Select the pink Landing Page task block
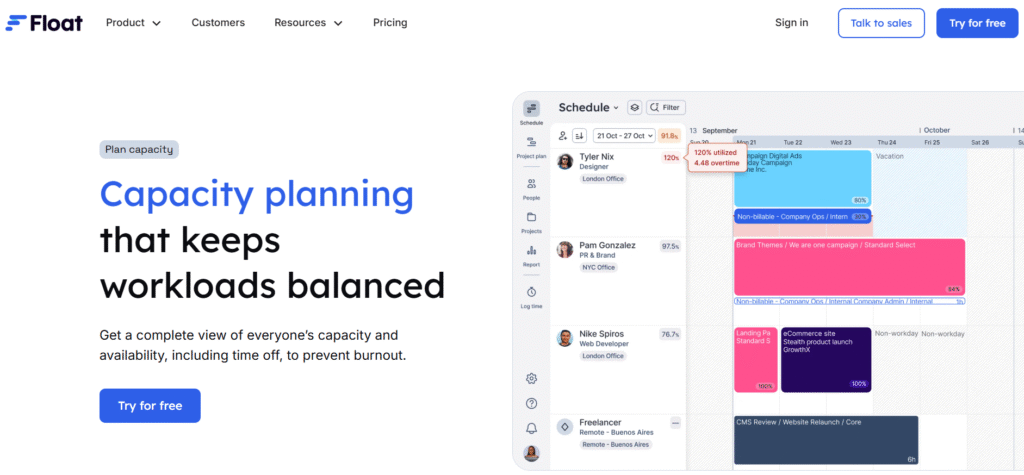1024x475 pixels. pos(756,359)
